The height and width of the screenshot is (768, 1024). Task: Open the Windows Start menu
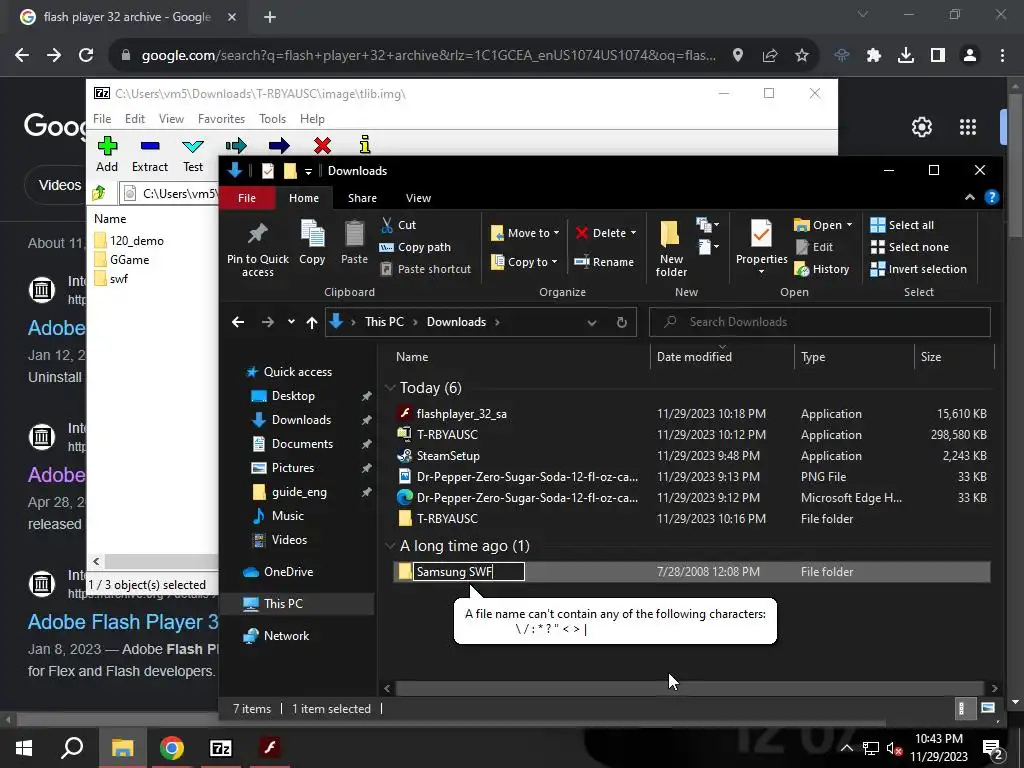(x=24, y=747)
